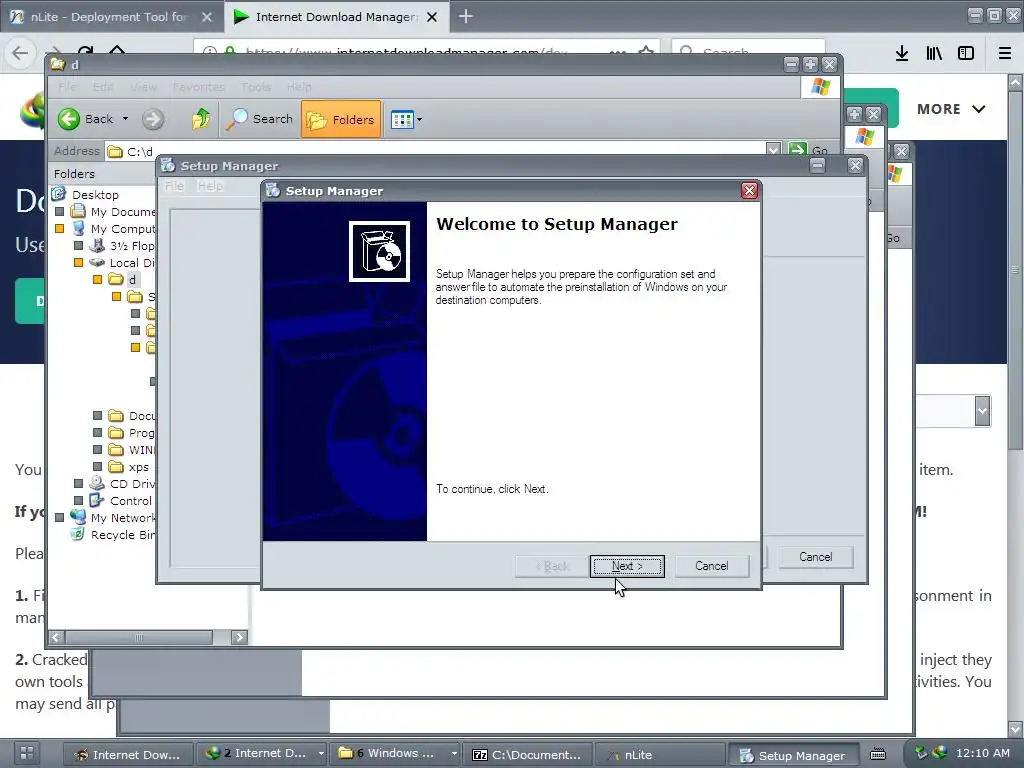The image size is (1024, 768).
Task: Toggle the Folders pane button
Action: 341,120
